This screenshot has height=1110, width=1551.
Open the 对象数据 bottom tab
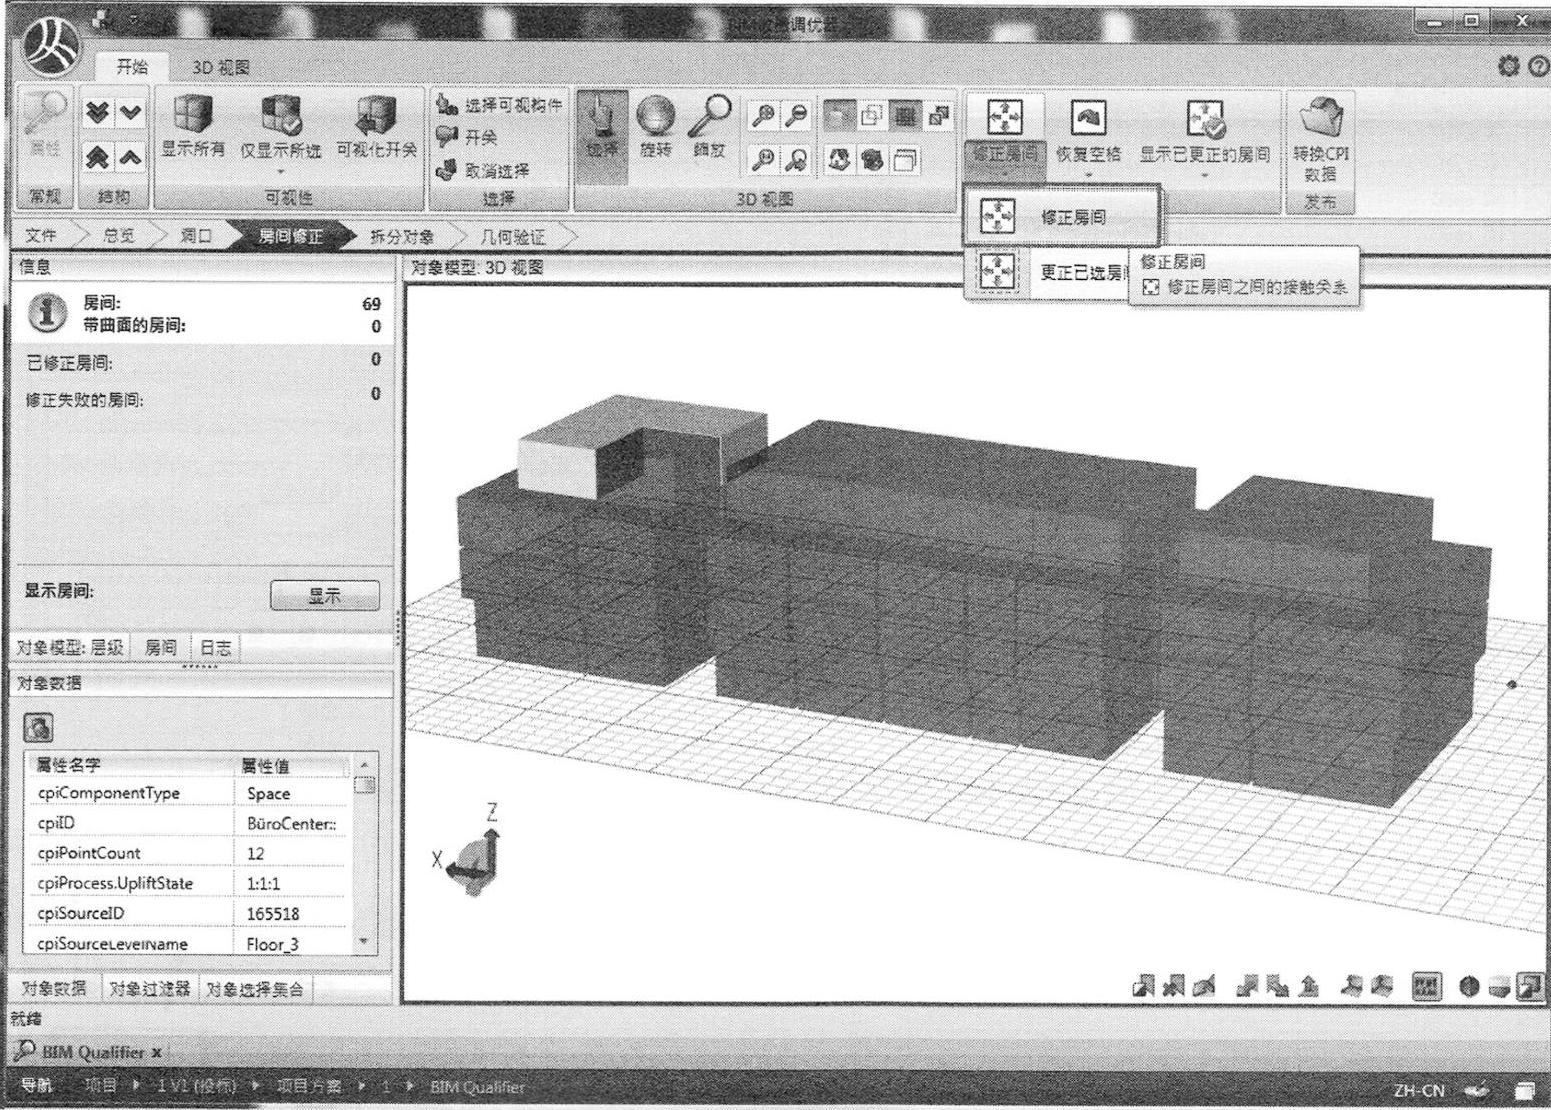pos(54,988)
